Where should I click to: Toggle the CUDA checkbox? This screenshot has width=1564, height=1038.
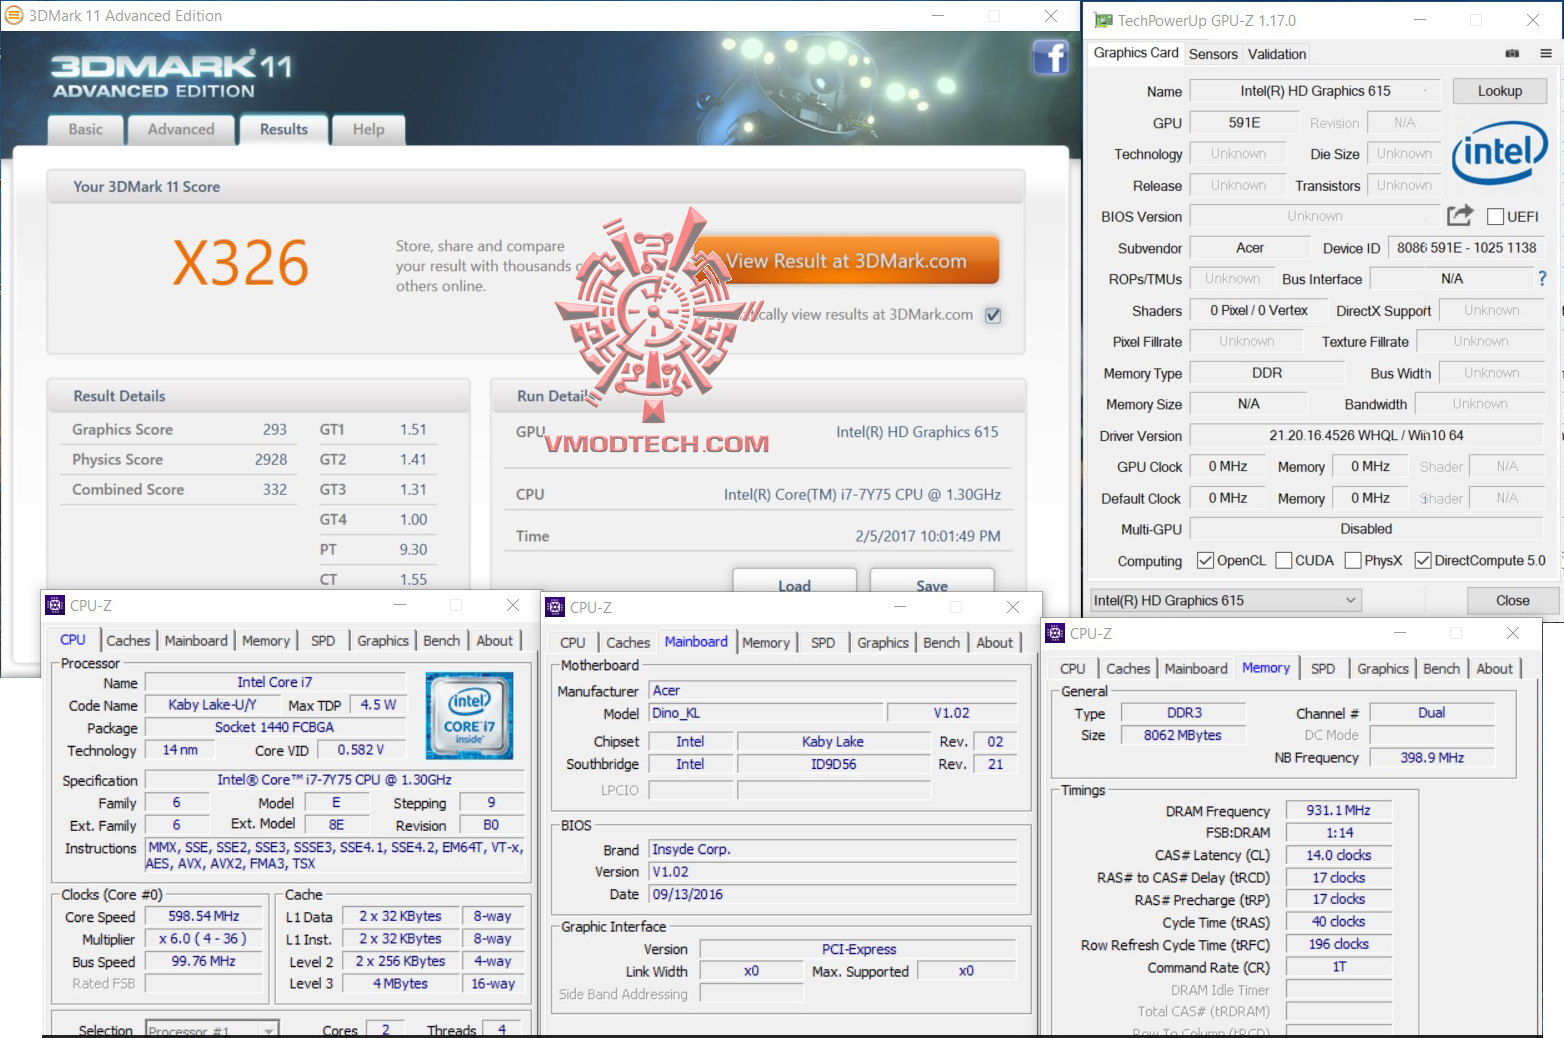pos(1284,560)
